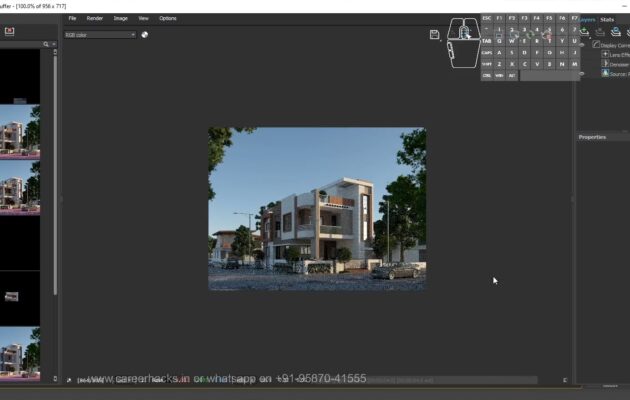Switch to the Layers tab
The width and height of the screenshot is (630, 400).
(x=586, y=19)
